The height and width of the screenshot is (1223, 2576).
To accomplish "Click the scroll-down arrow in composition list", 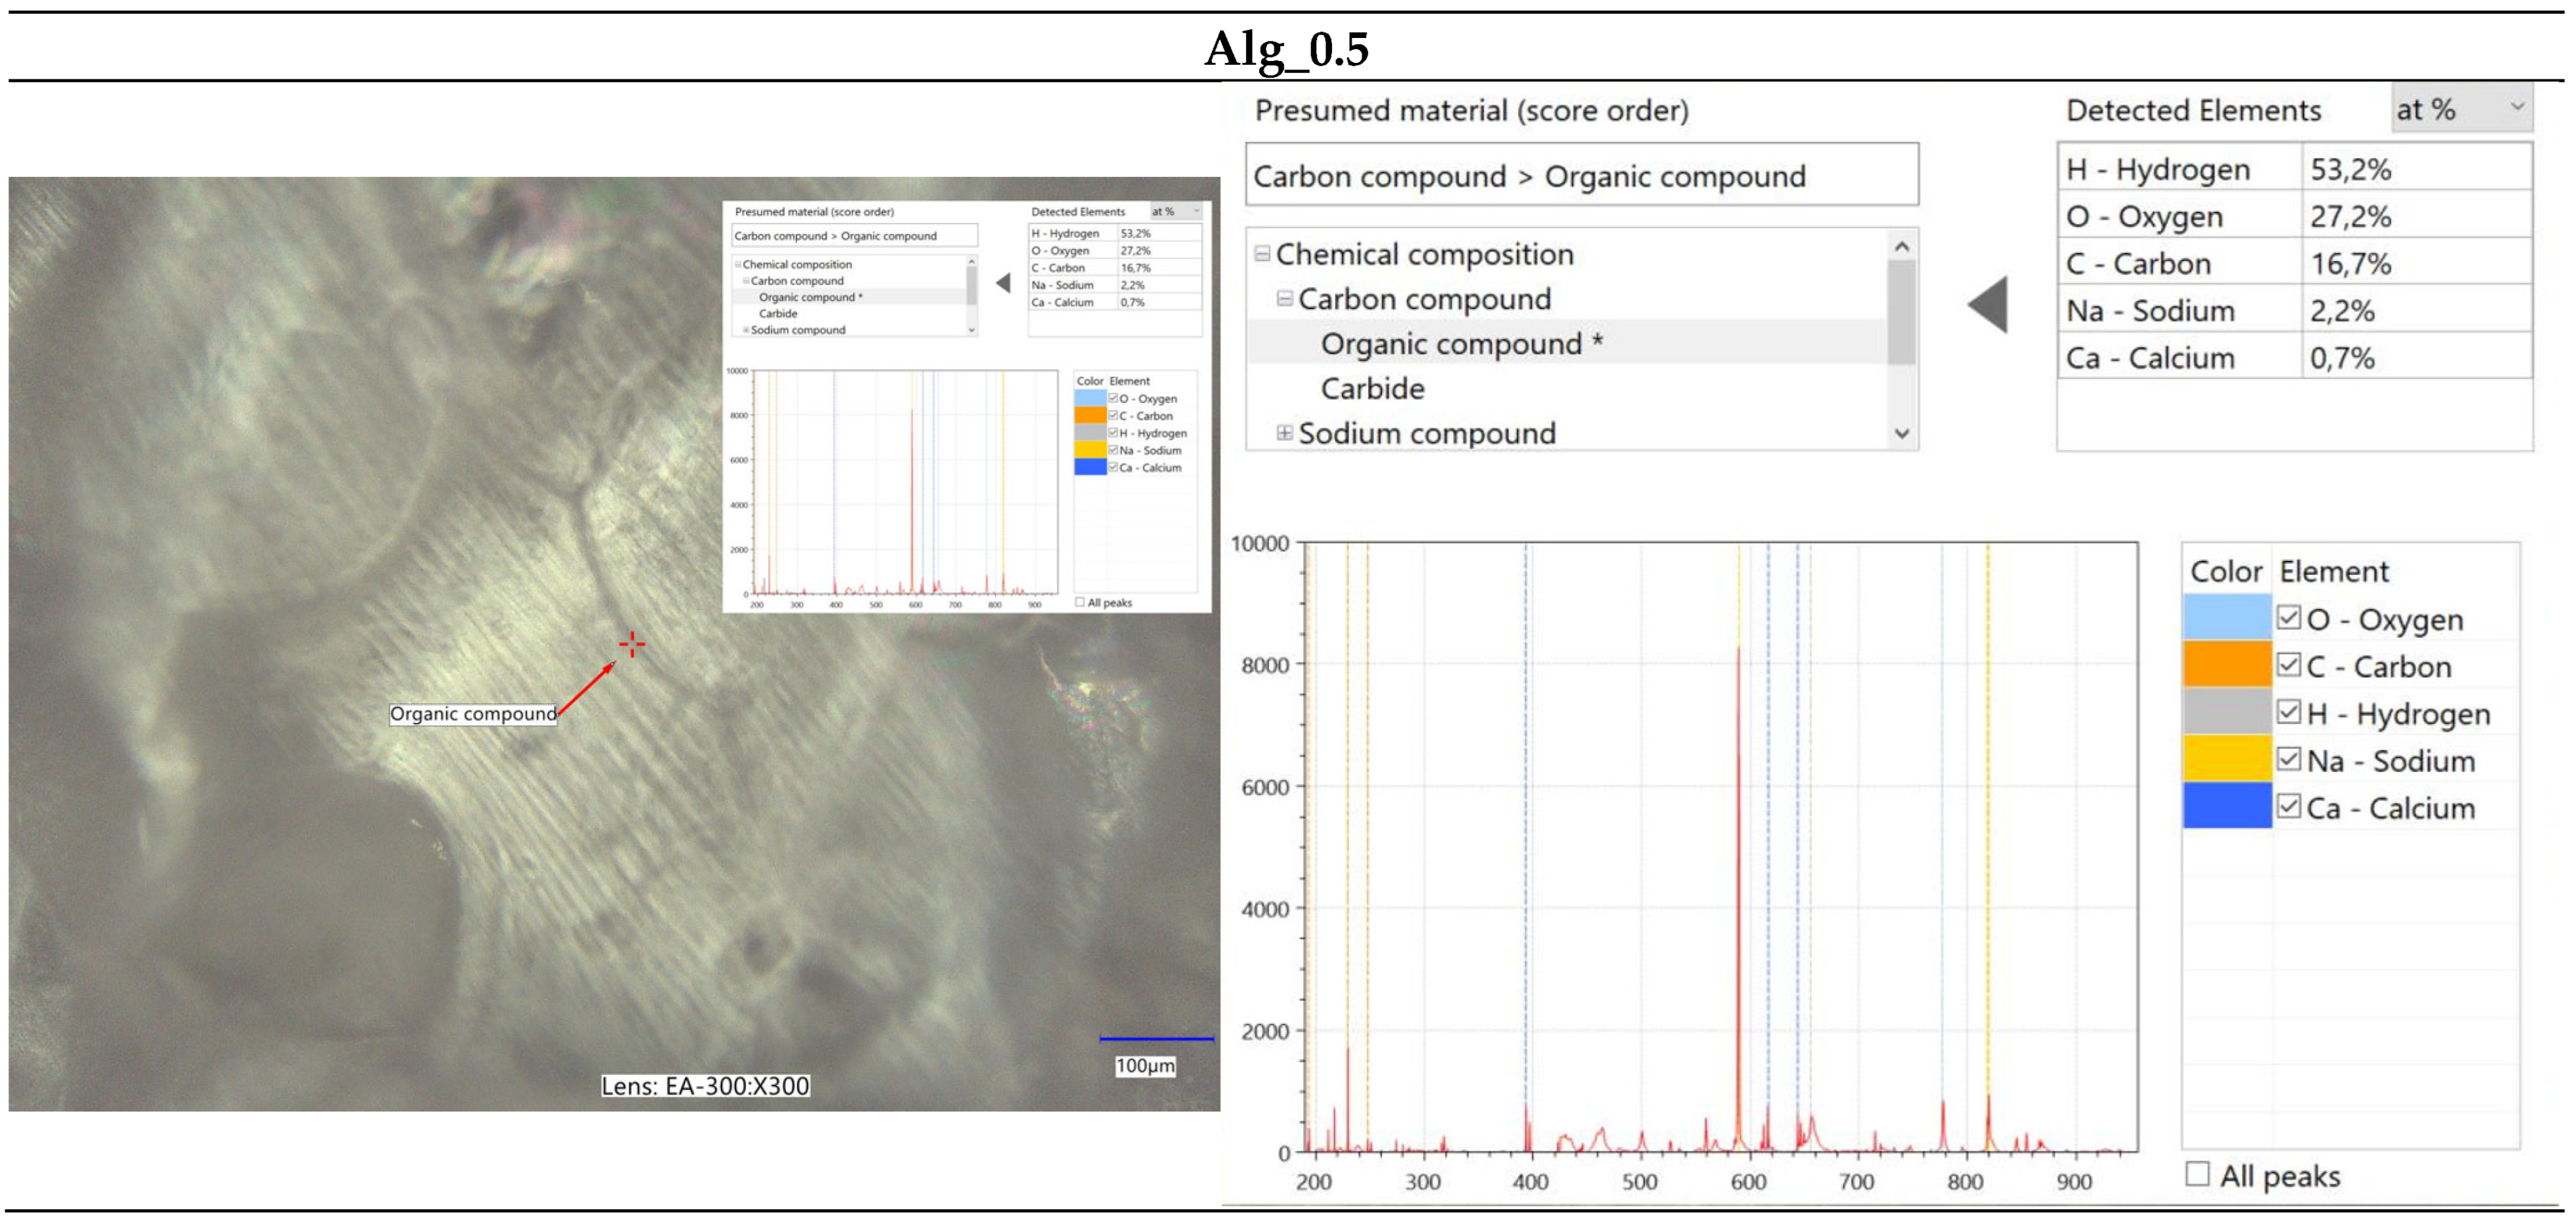I will (x=1902, y=434).
